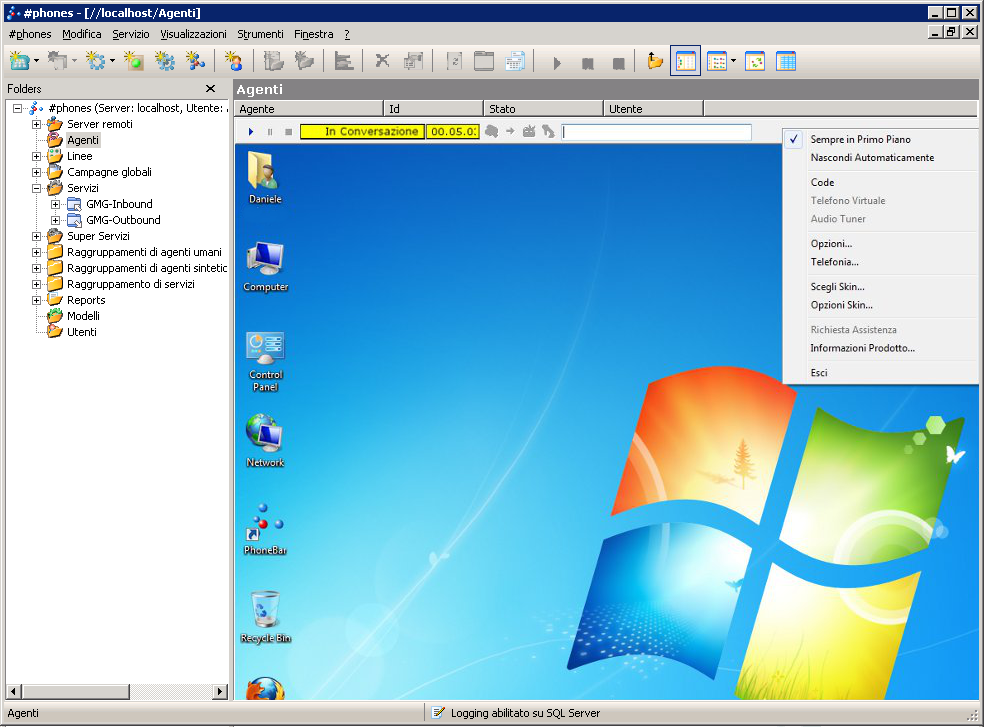Click the PhoneBar number input field

point(656,132)
